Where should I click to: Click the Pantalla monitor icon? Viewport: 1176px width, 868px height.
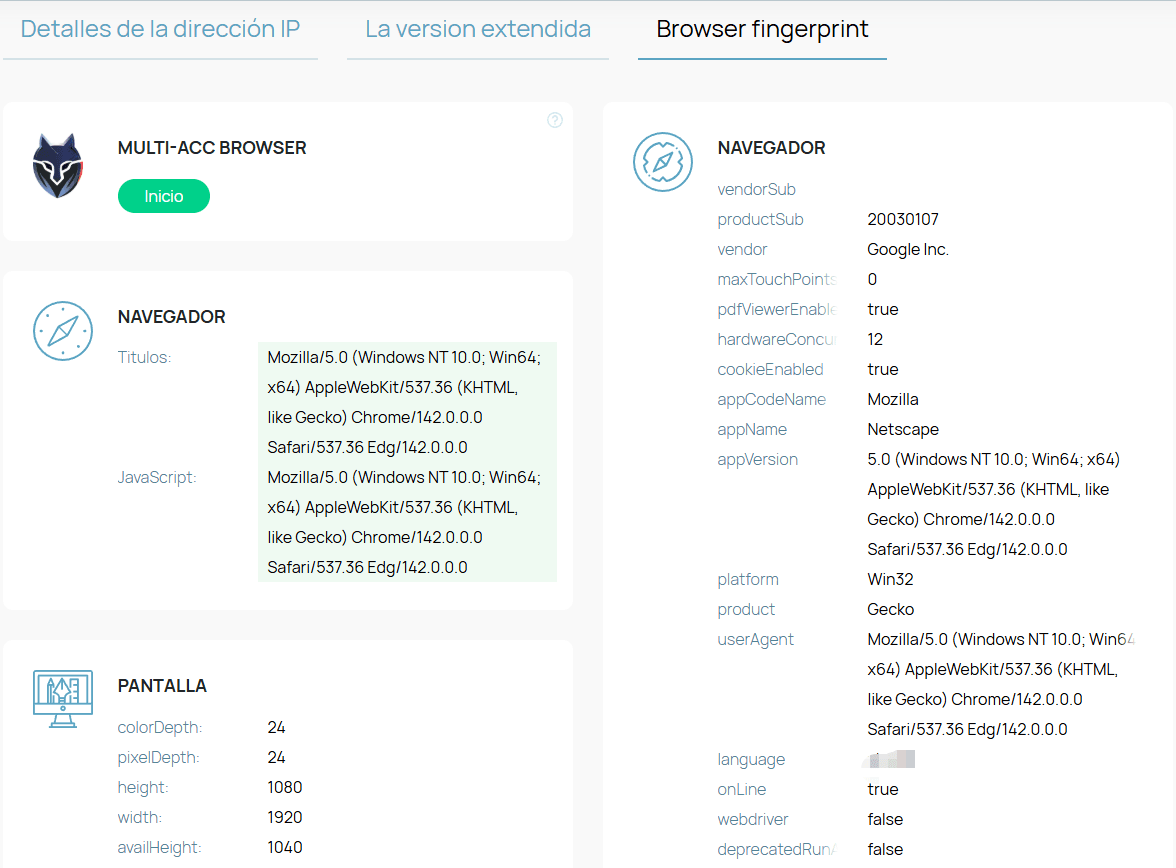coord(63,698)
